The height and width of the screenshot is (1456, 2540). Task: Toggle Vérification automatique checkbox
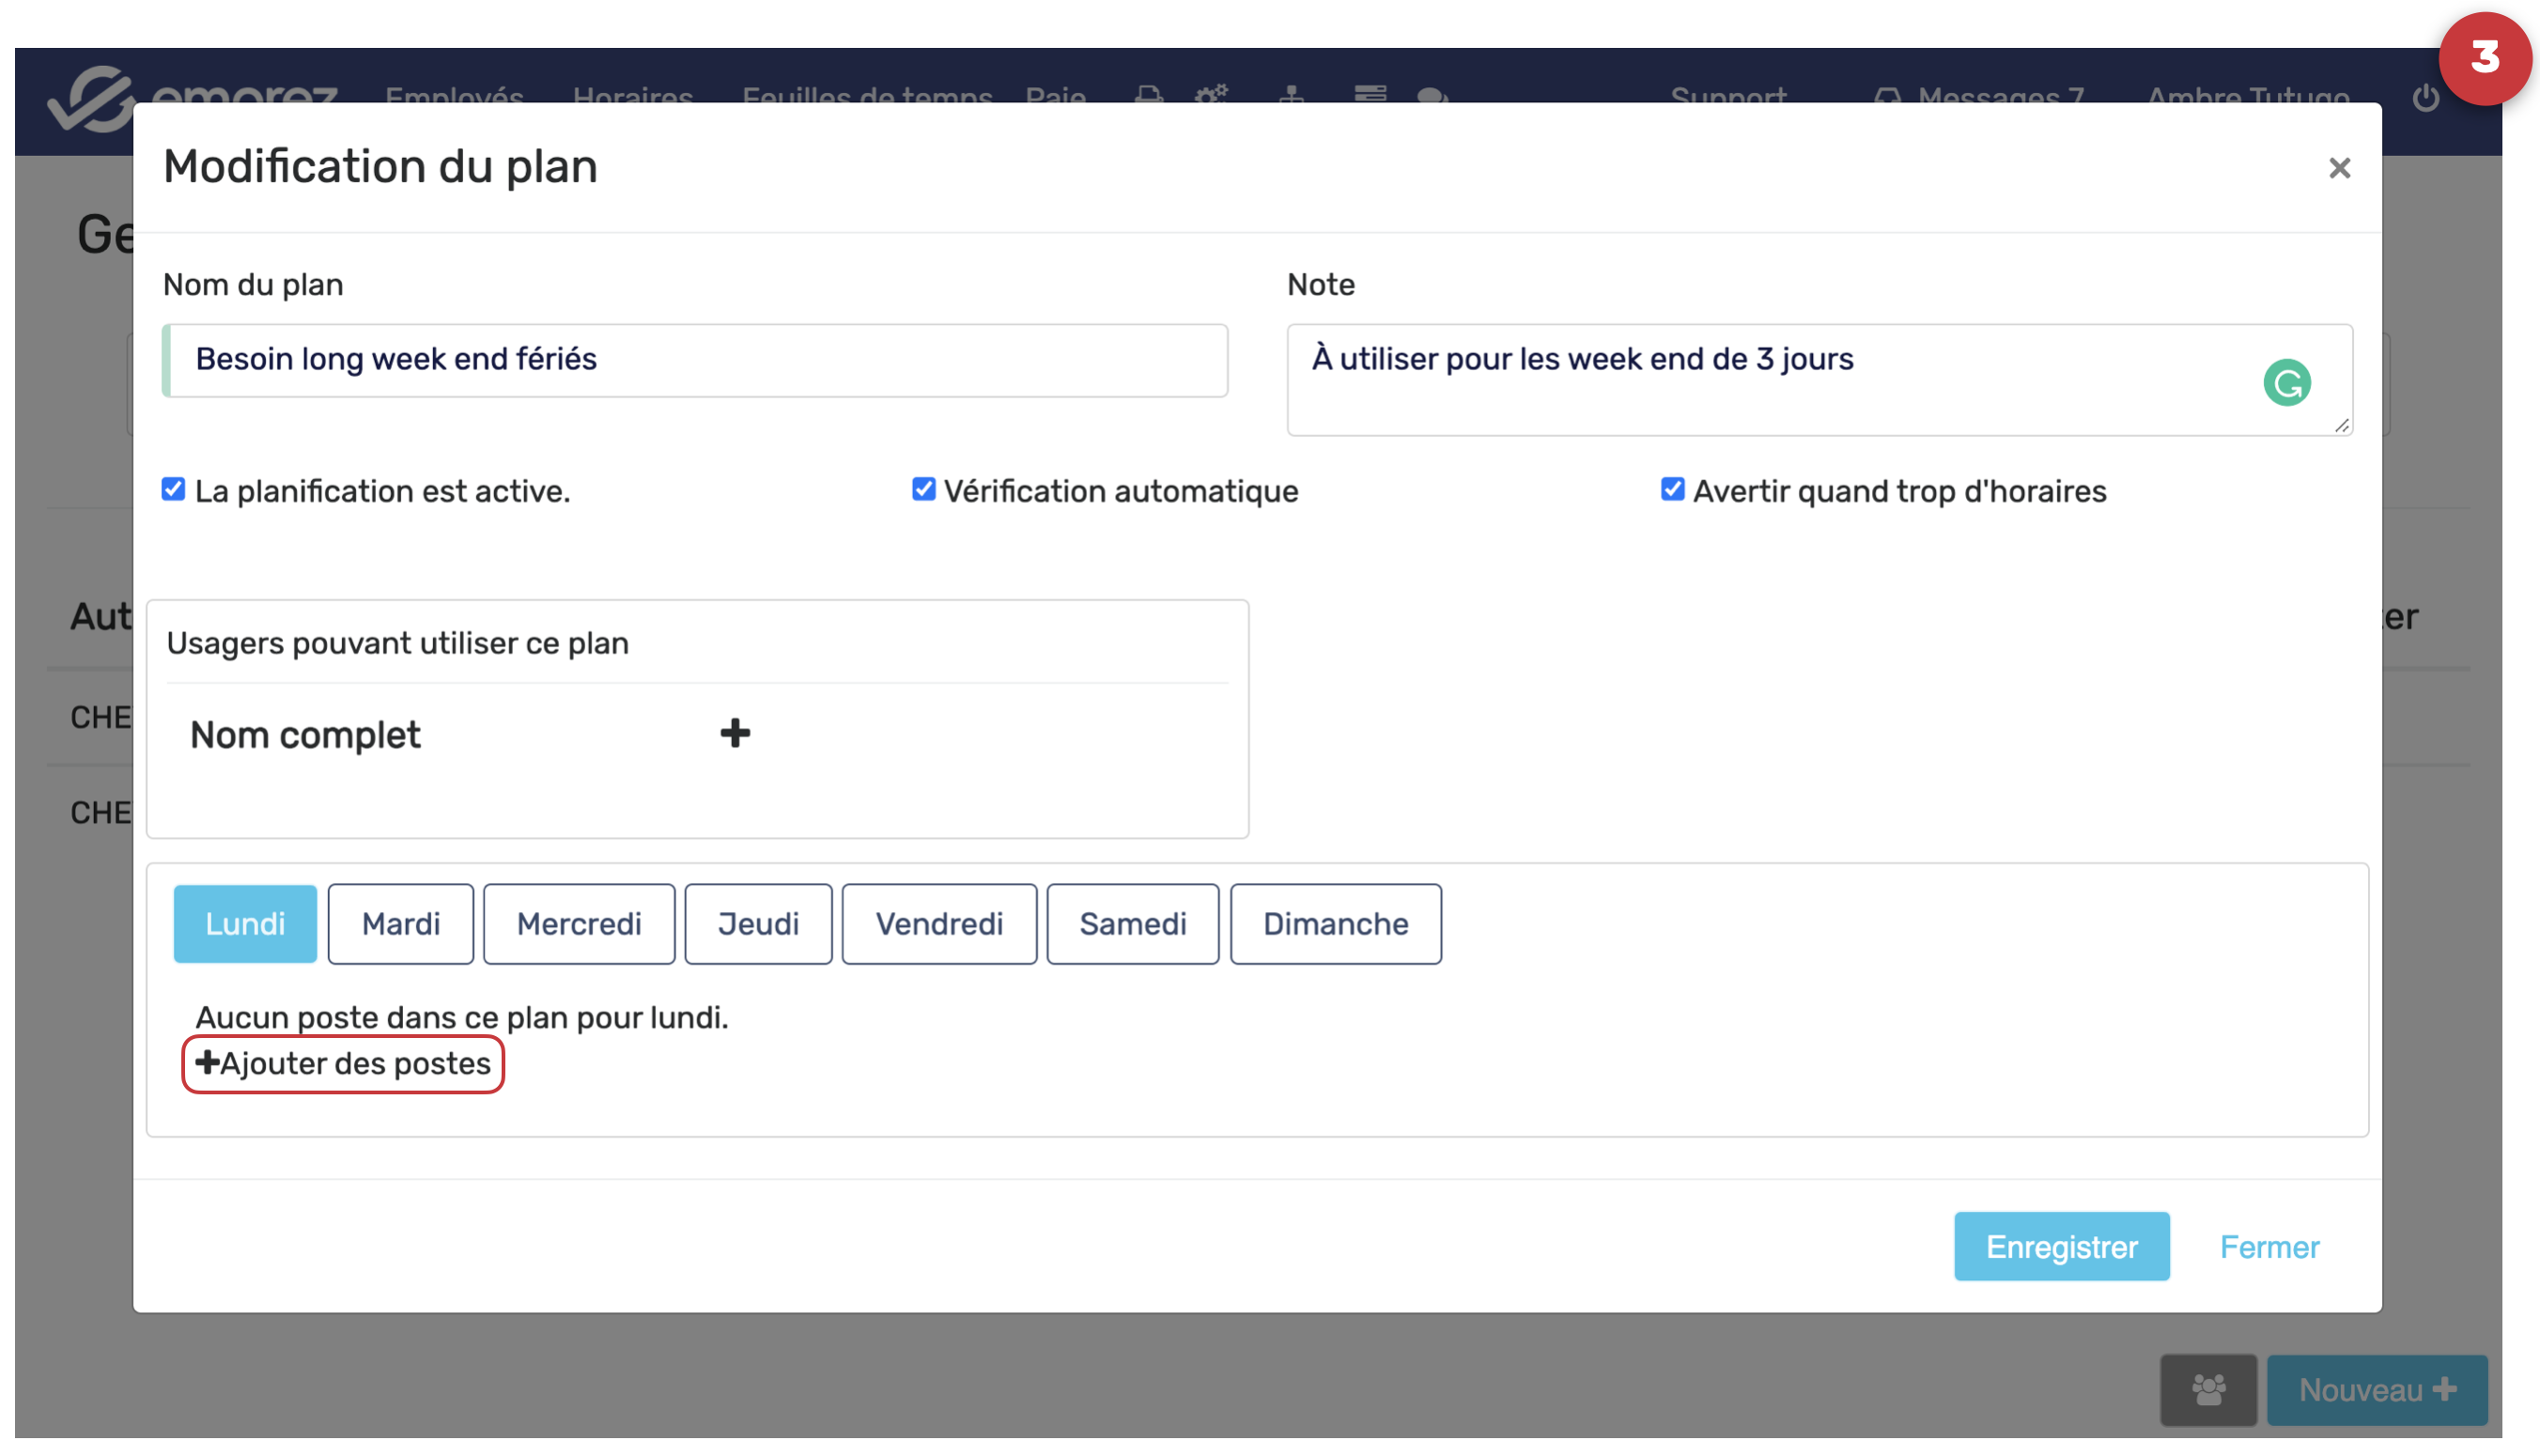923,490
